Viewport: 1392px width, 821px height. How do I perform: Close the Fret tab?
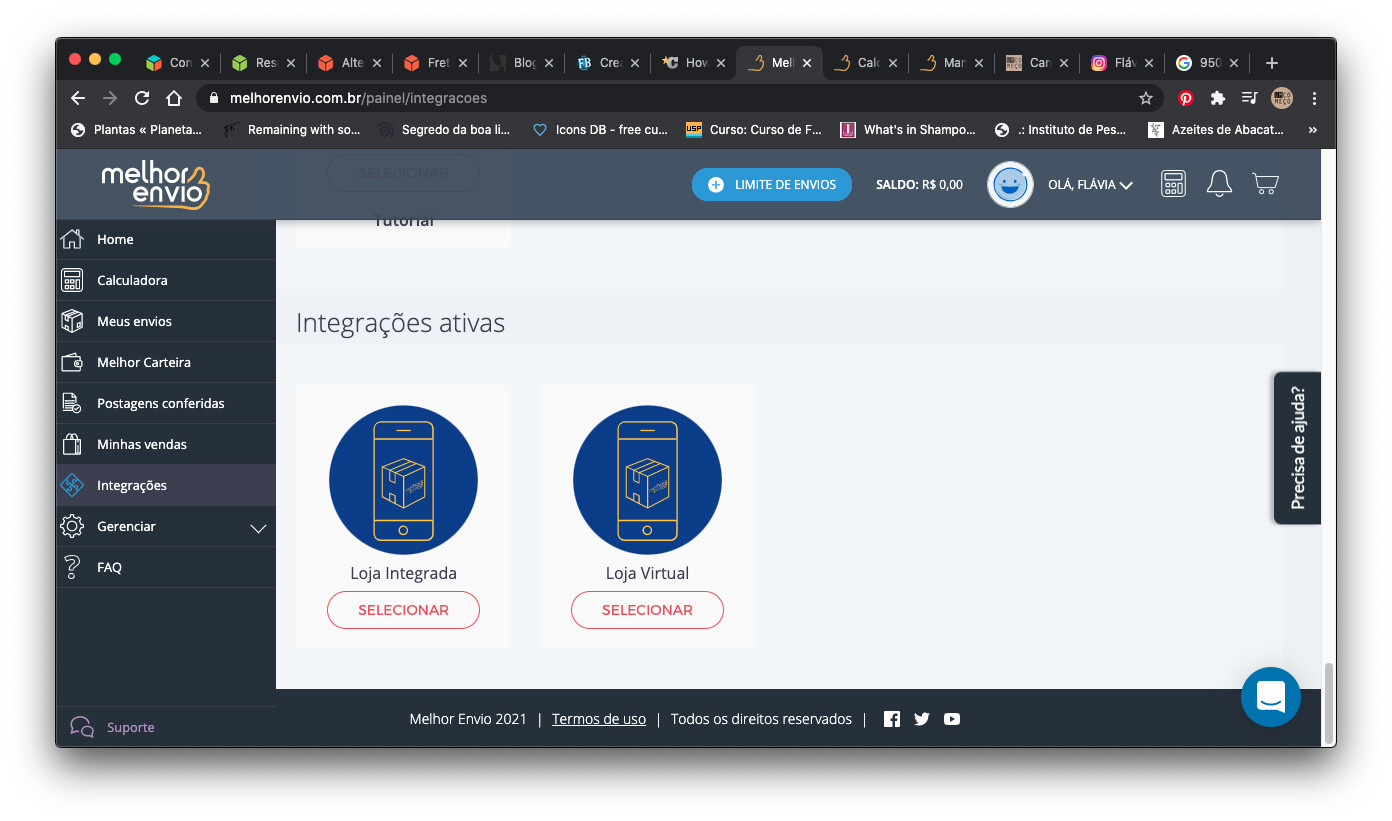463,63
